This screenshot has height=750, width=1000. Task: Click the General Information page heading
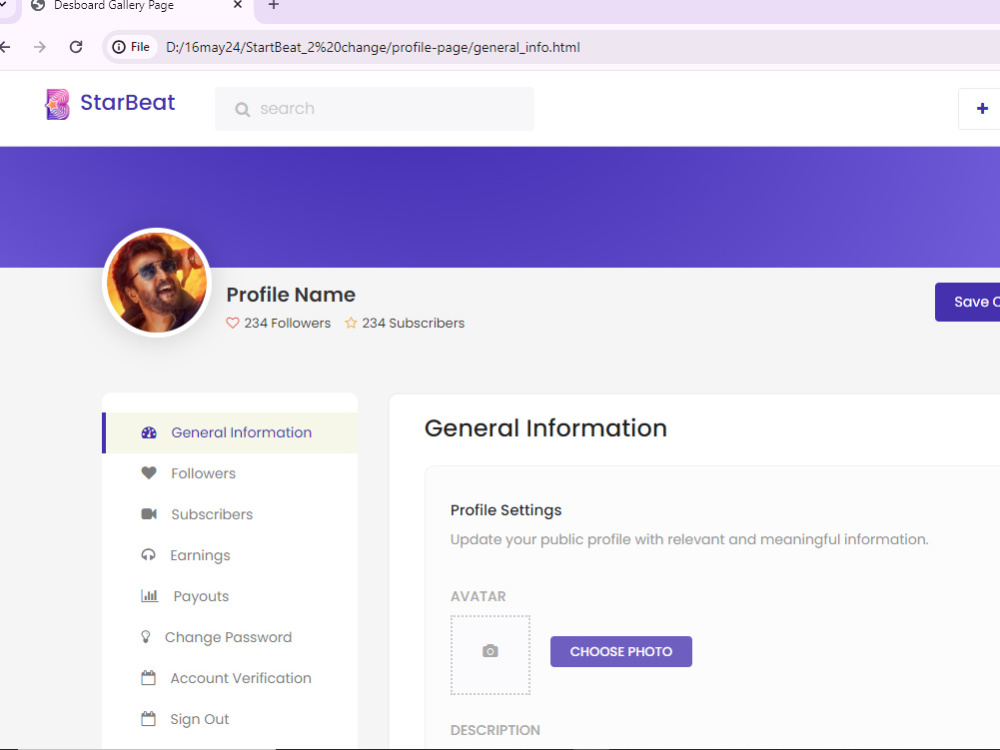point(546,428)
